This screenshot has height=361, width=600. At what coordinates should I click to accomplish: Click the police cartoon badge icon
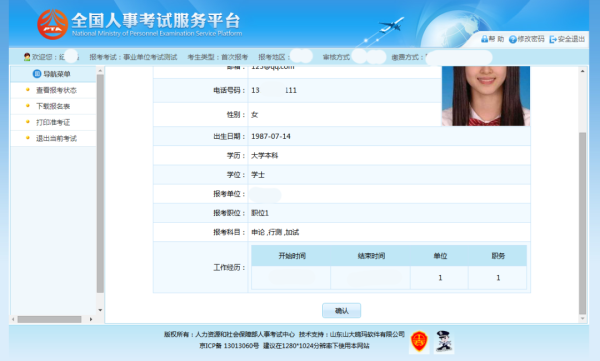coord(444,341)
